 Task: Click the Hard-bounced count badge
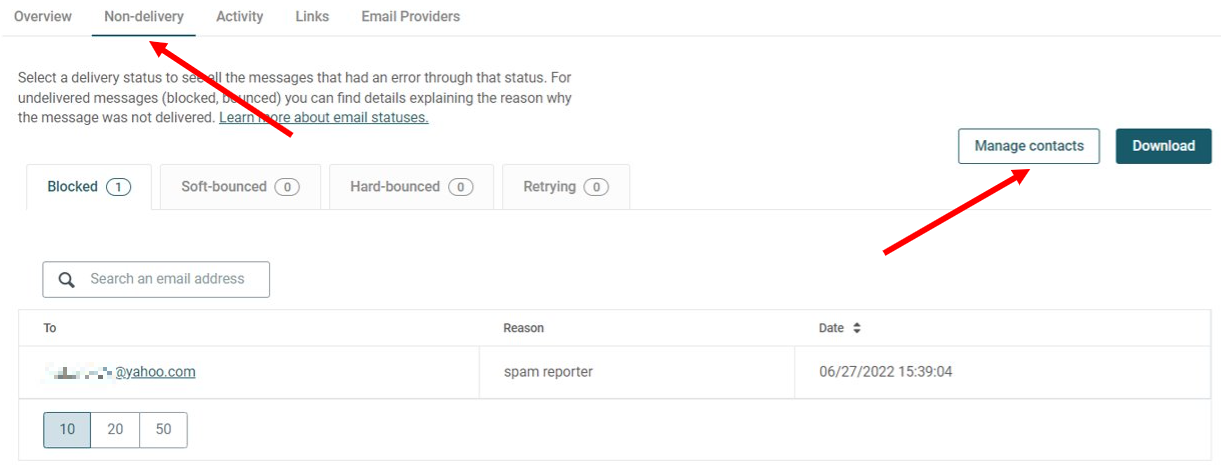[x=460, y=187]
